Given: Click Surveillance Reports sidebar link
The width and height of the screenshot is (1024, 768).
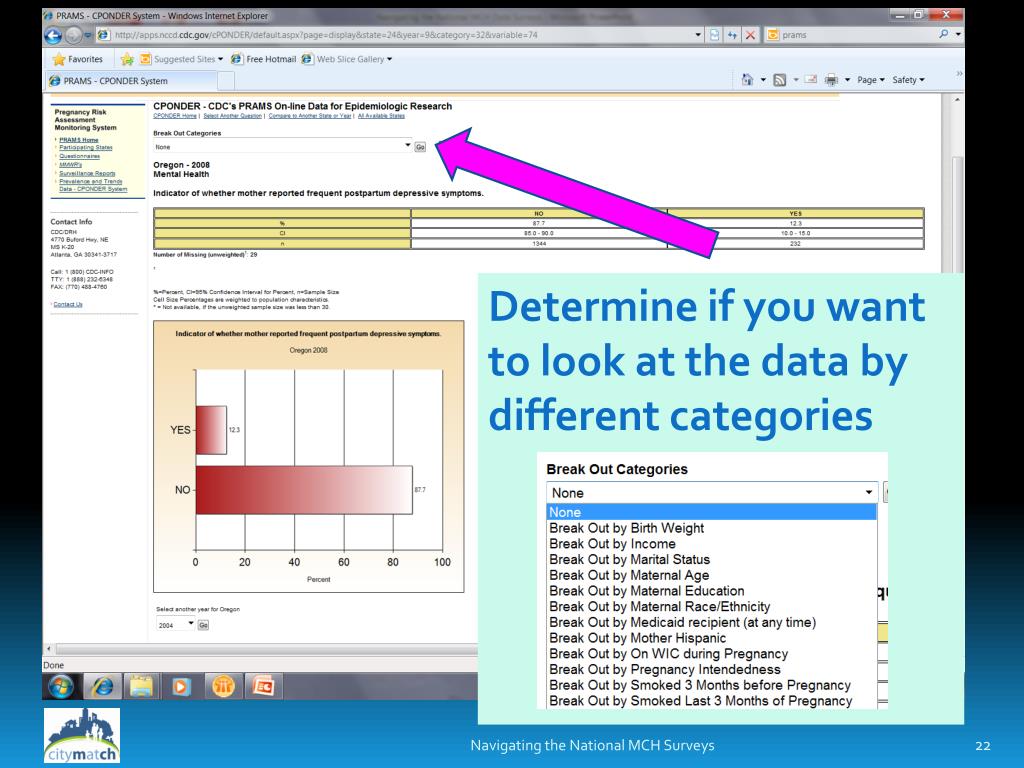Looking at the screenshot, I should tap(87, 173).
